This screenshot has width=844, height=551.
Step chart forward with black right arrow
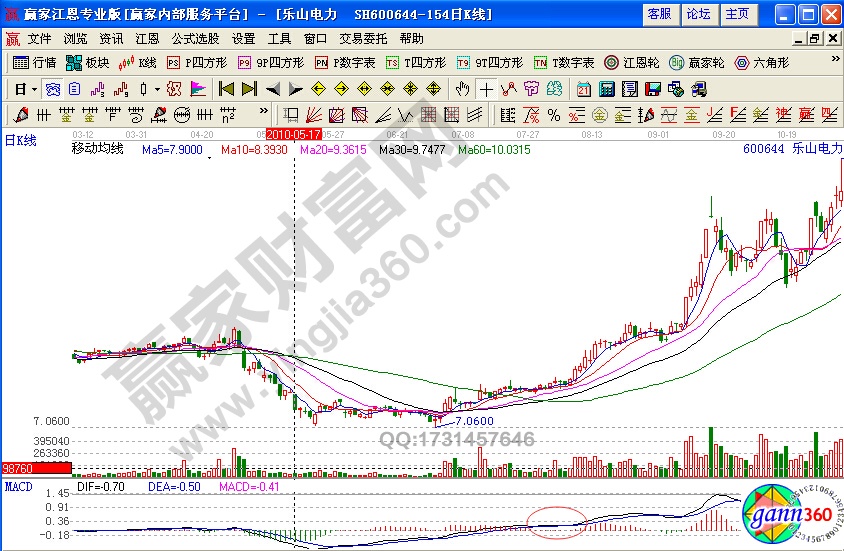tap(296, 89)
